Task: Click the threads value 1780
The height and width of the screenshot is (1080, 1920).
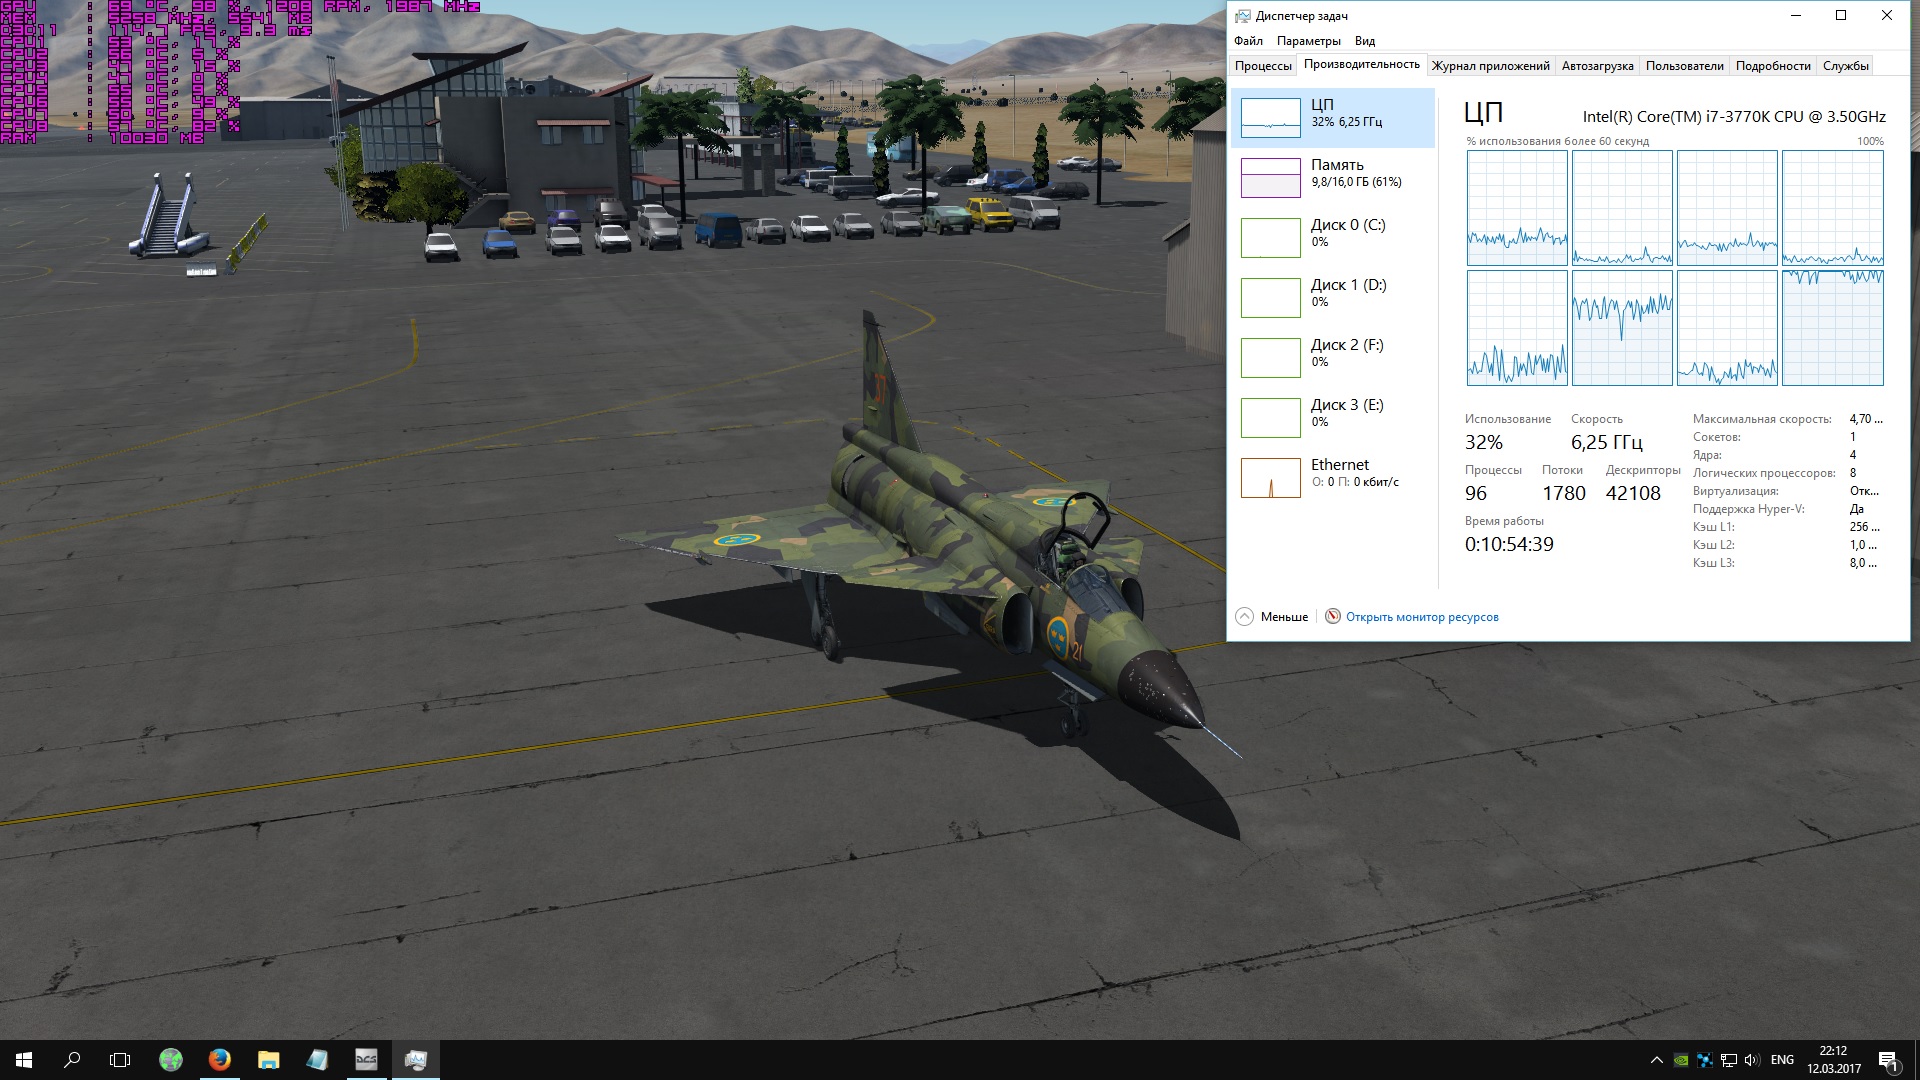Action: pyautogui.click(x=1564, y=493)
